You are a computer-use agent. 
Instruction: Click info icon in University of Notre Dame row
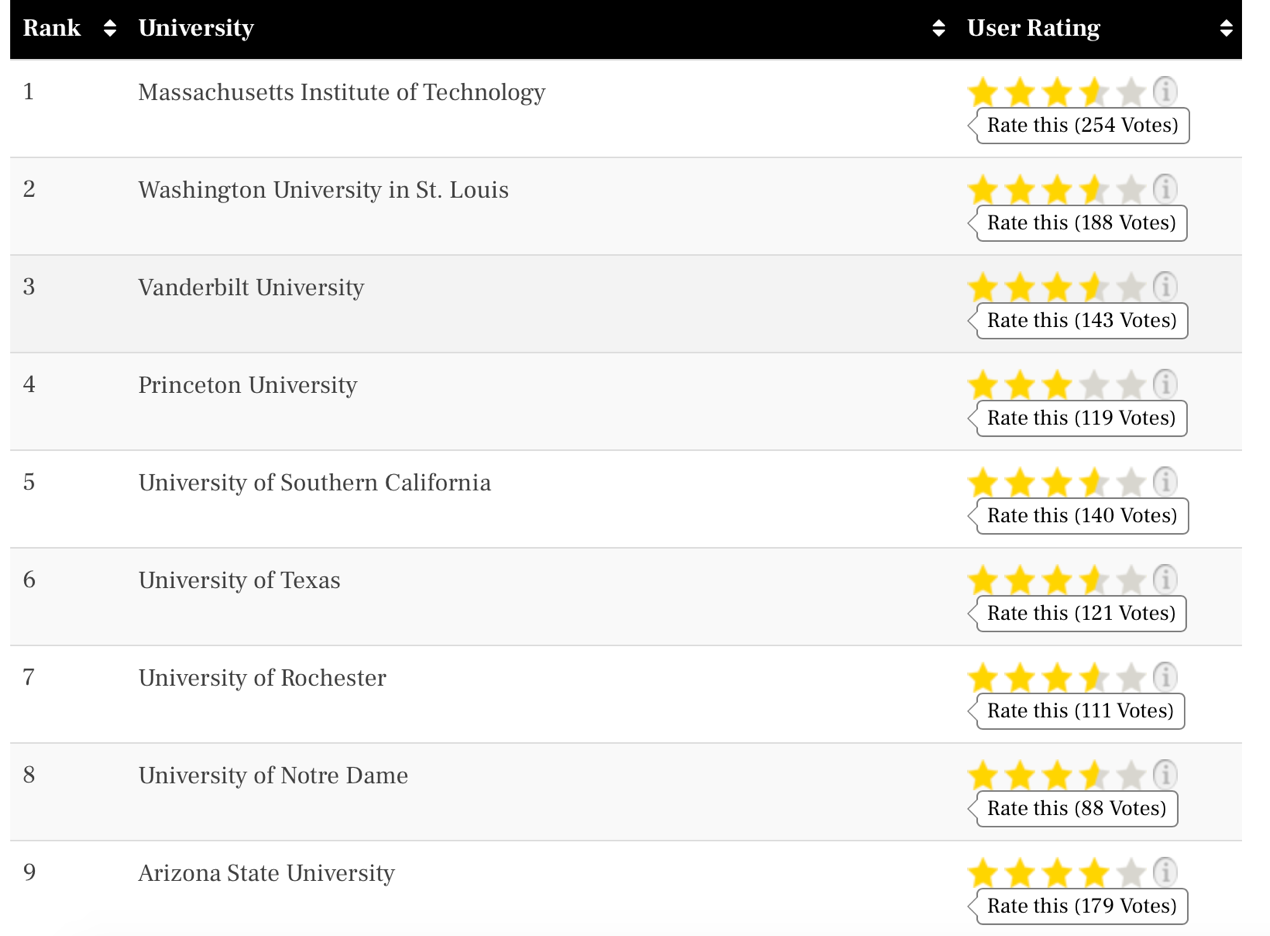tap(1164, 774)
